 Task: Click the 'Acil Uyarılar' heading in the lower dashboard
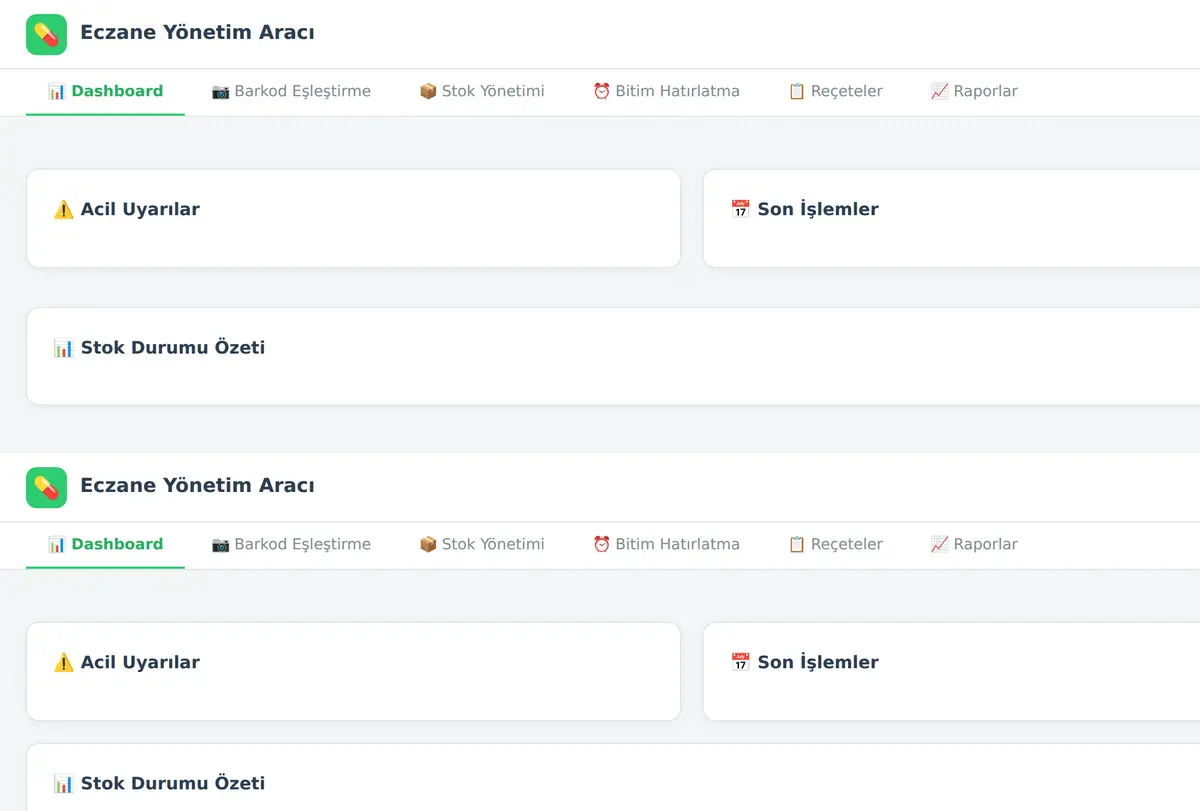(126, 662)
